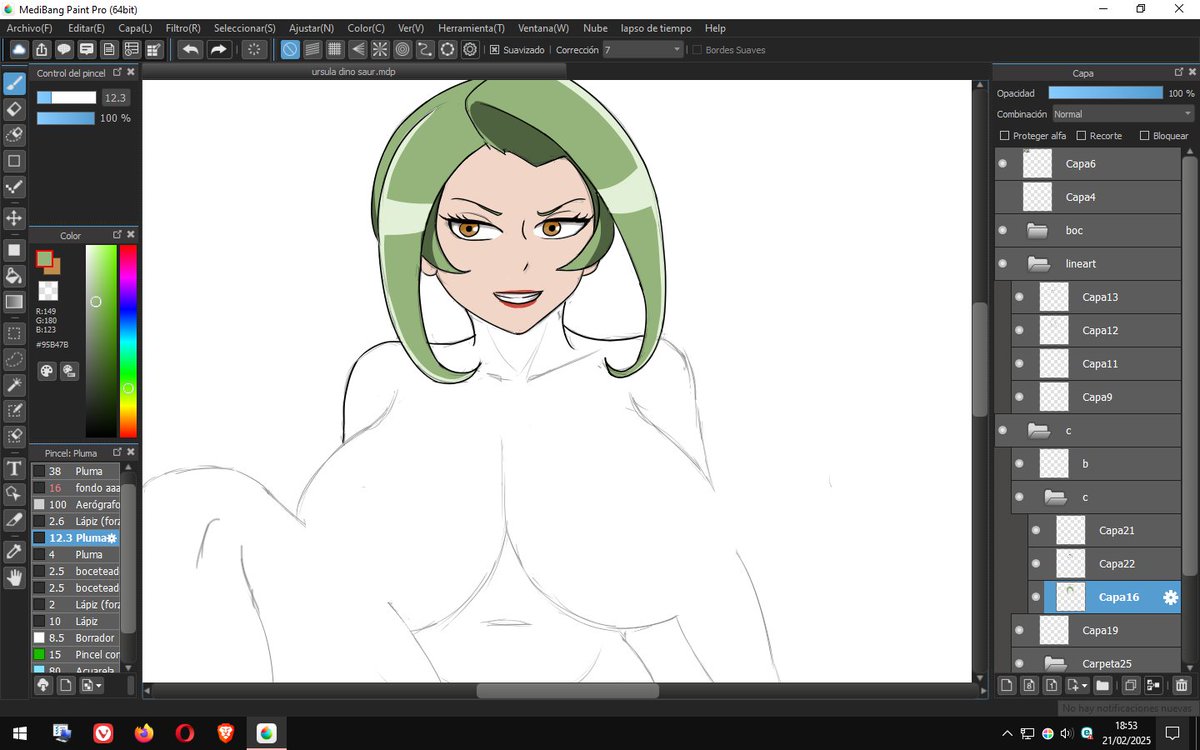Select the Magic Wand tool
1200x750 pixels.
[x=14, y=385]
